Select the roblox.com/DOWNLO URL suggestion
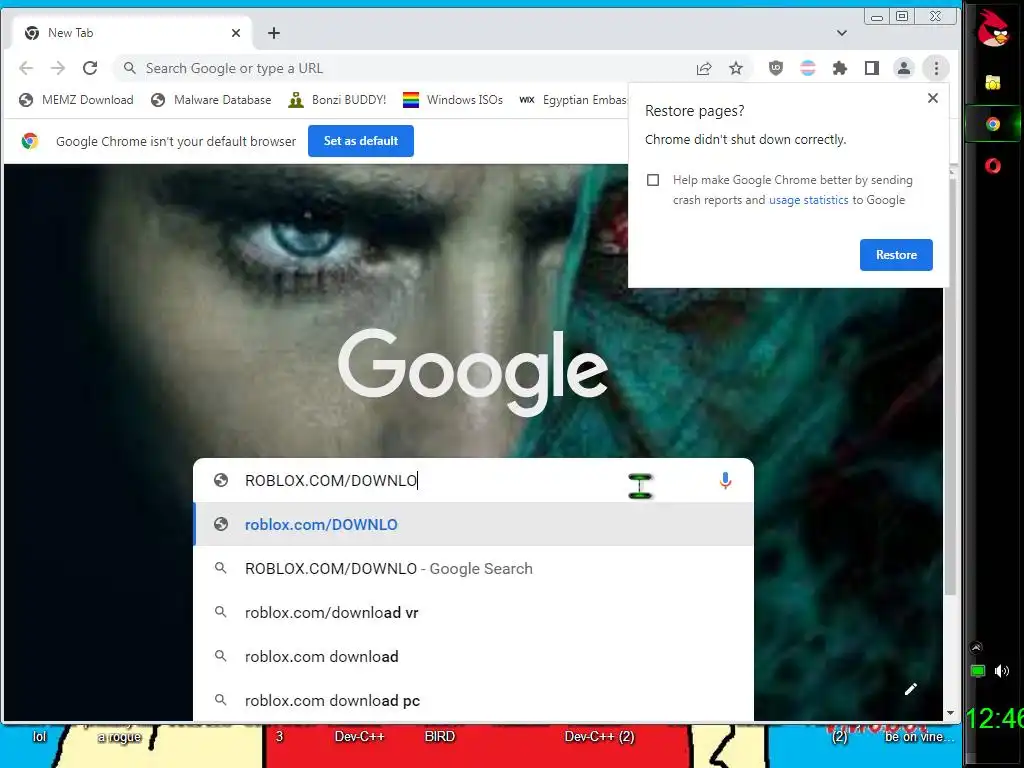The width and height of the screenshot is (1024, 768). 473,524
